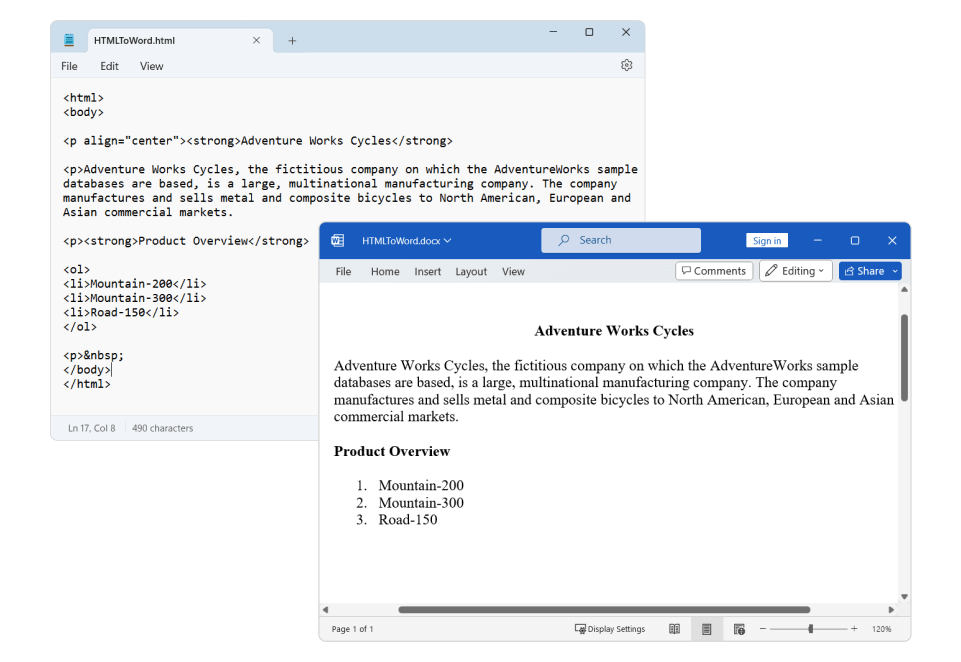The width and height of the screenshot is (961, 662).
Task: Click the Word Search box
Action: click(620, 240)
